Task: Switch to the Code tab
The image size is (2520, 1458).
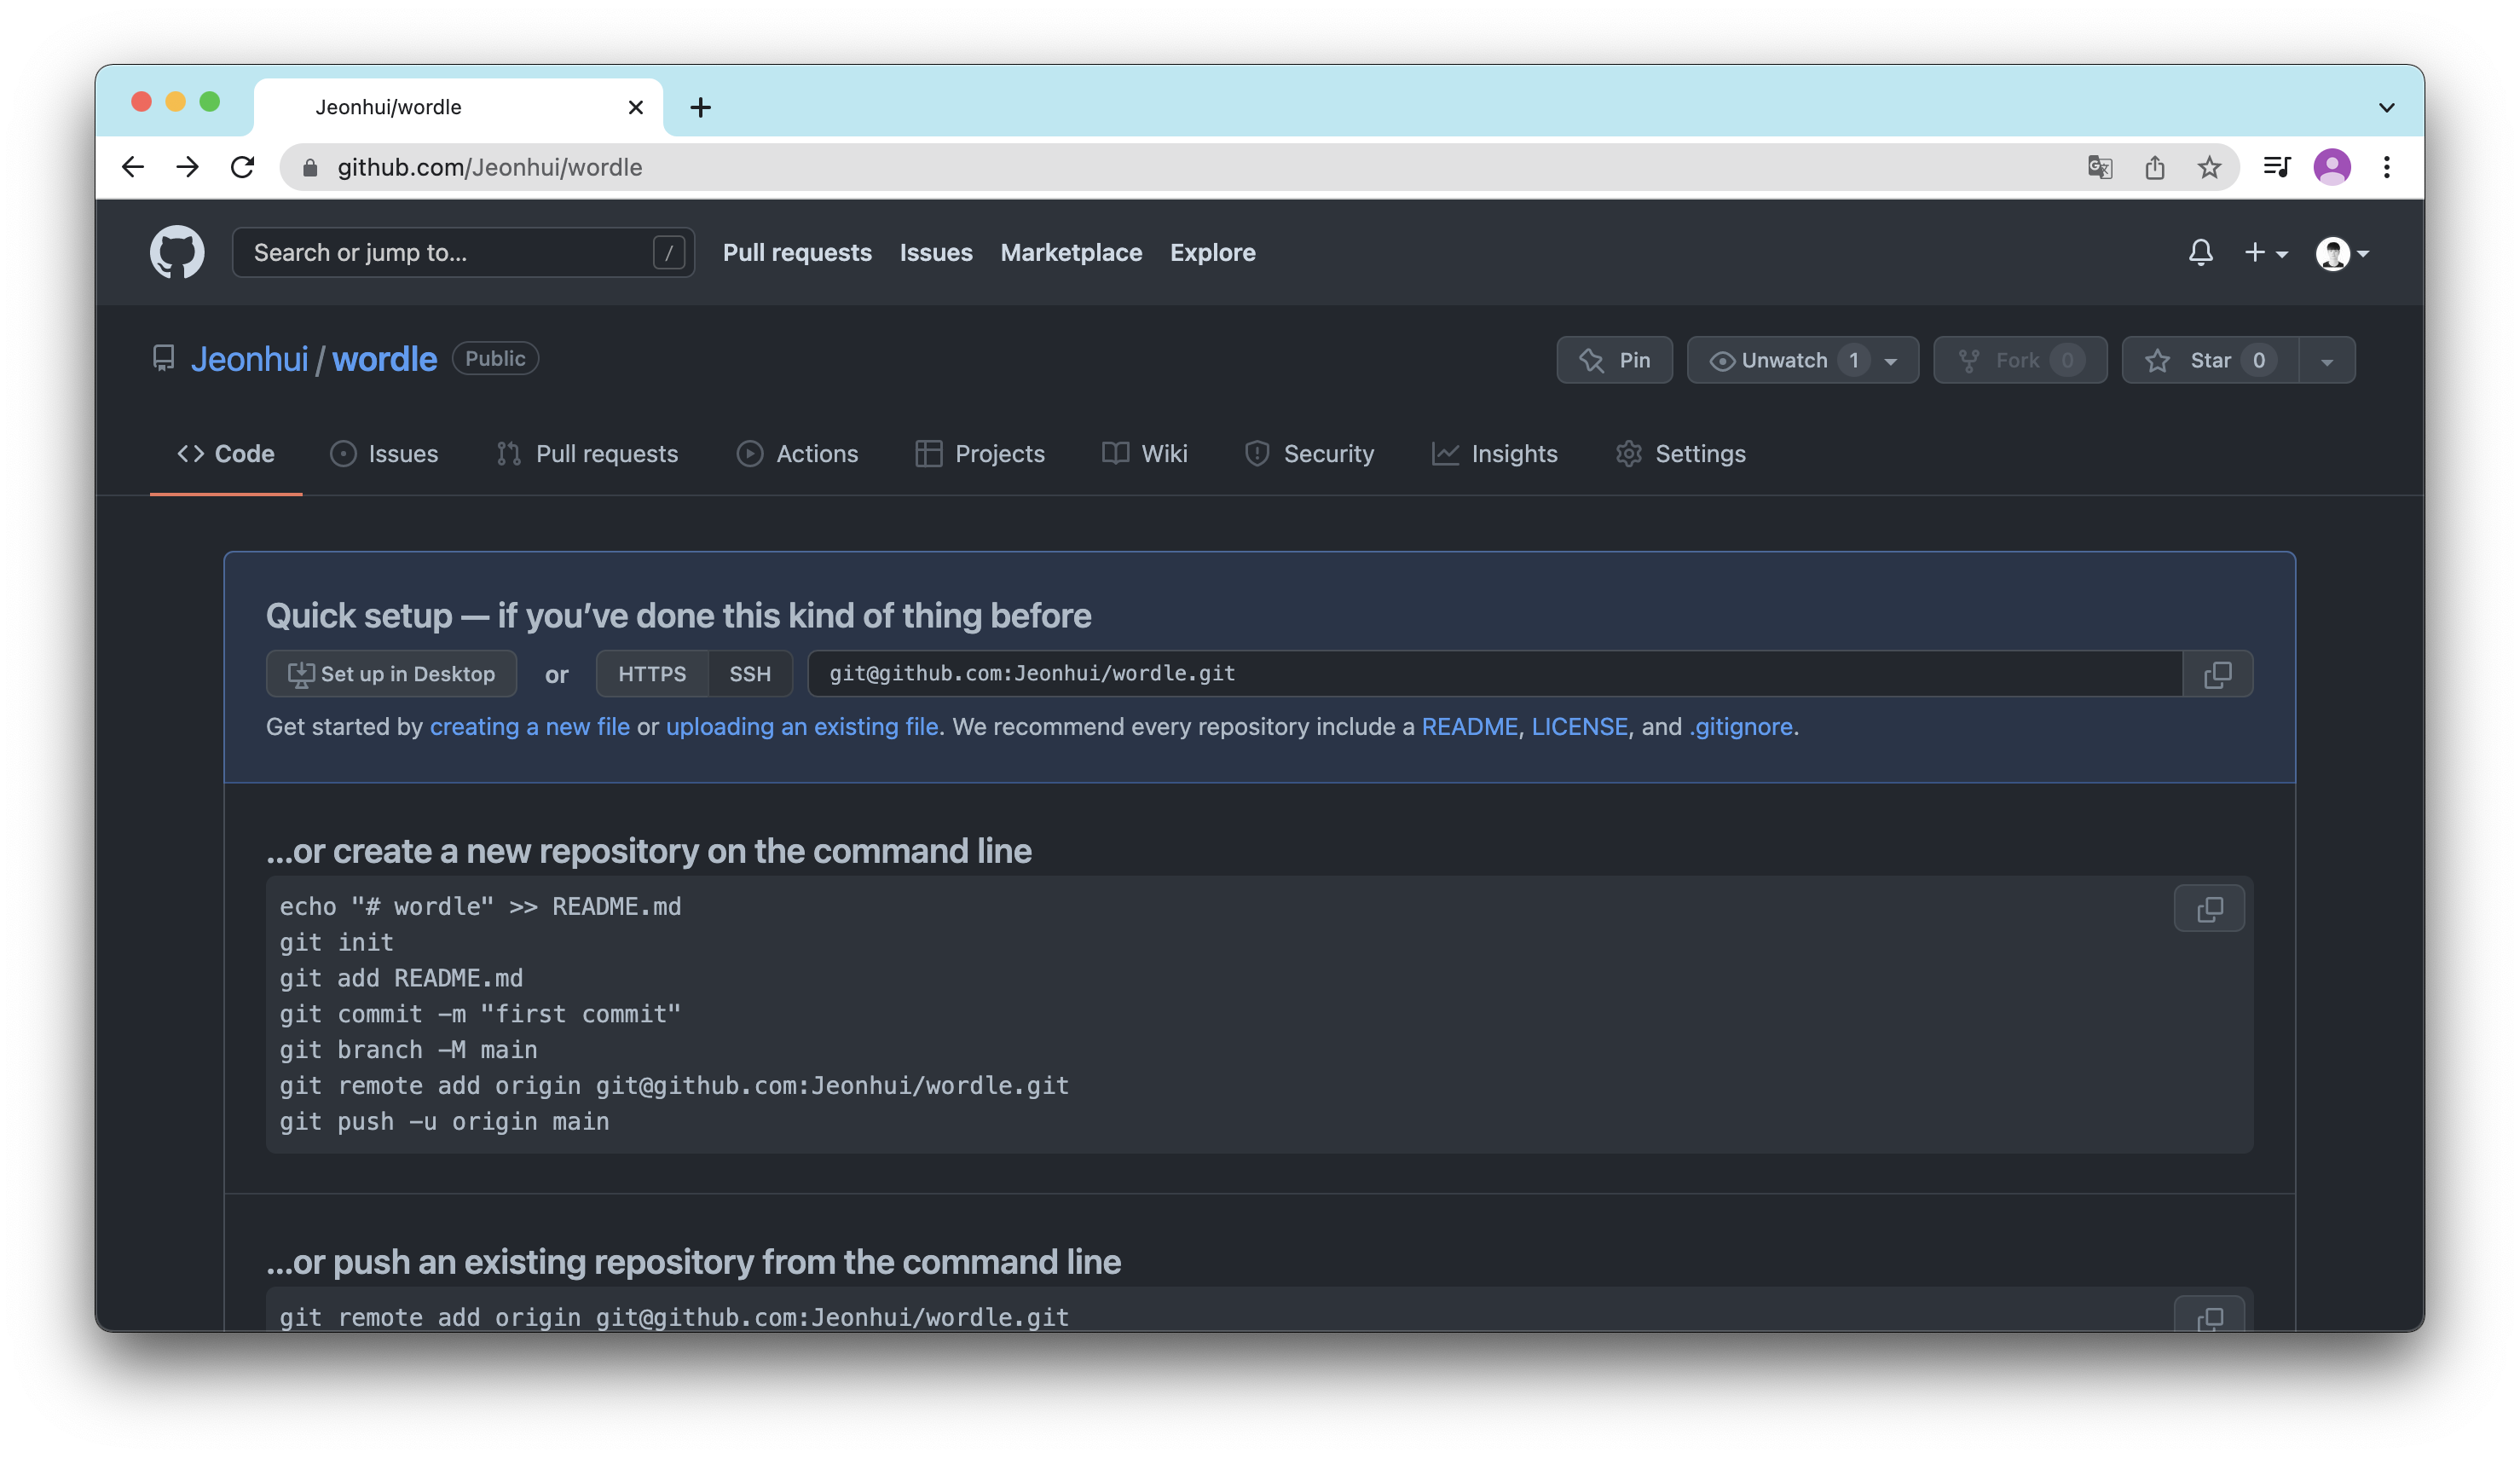Action: pos(226,454)
